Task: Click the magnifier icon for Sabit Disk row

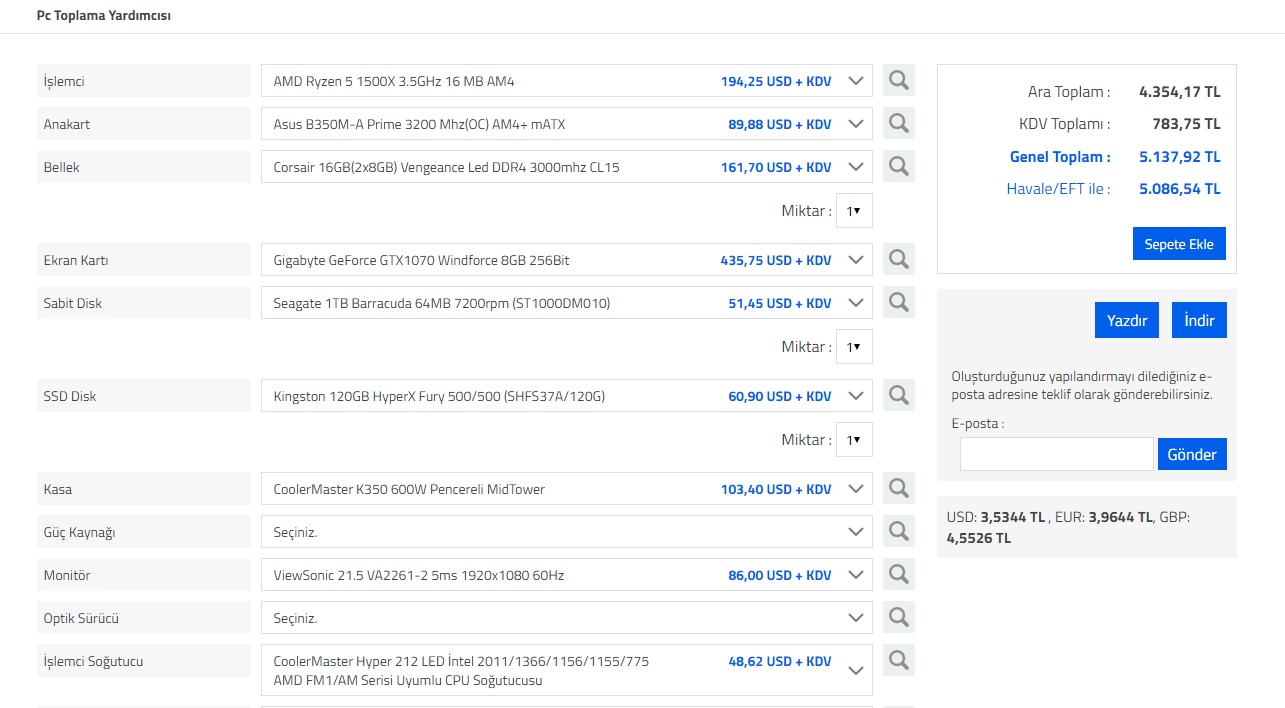Action: coord(898,302)
